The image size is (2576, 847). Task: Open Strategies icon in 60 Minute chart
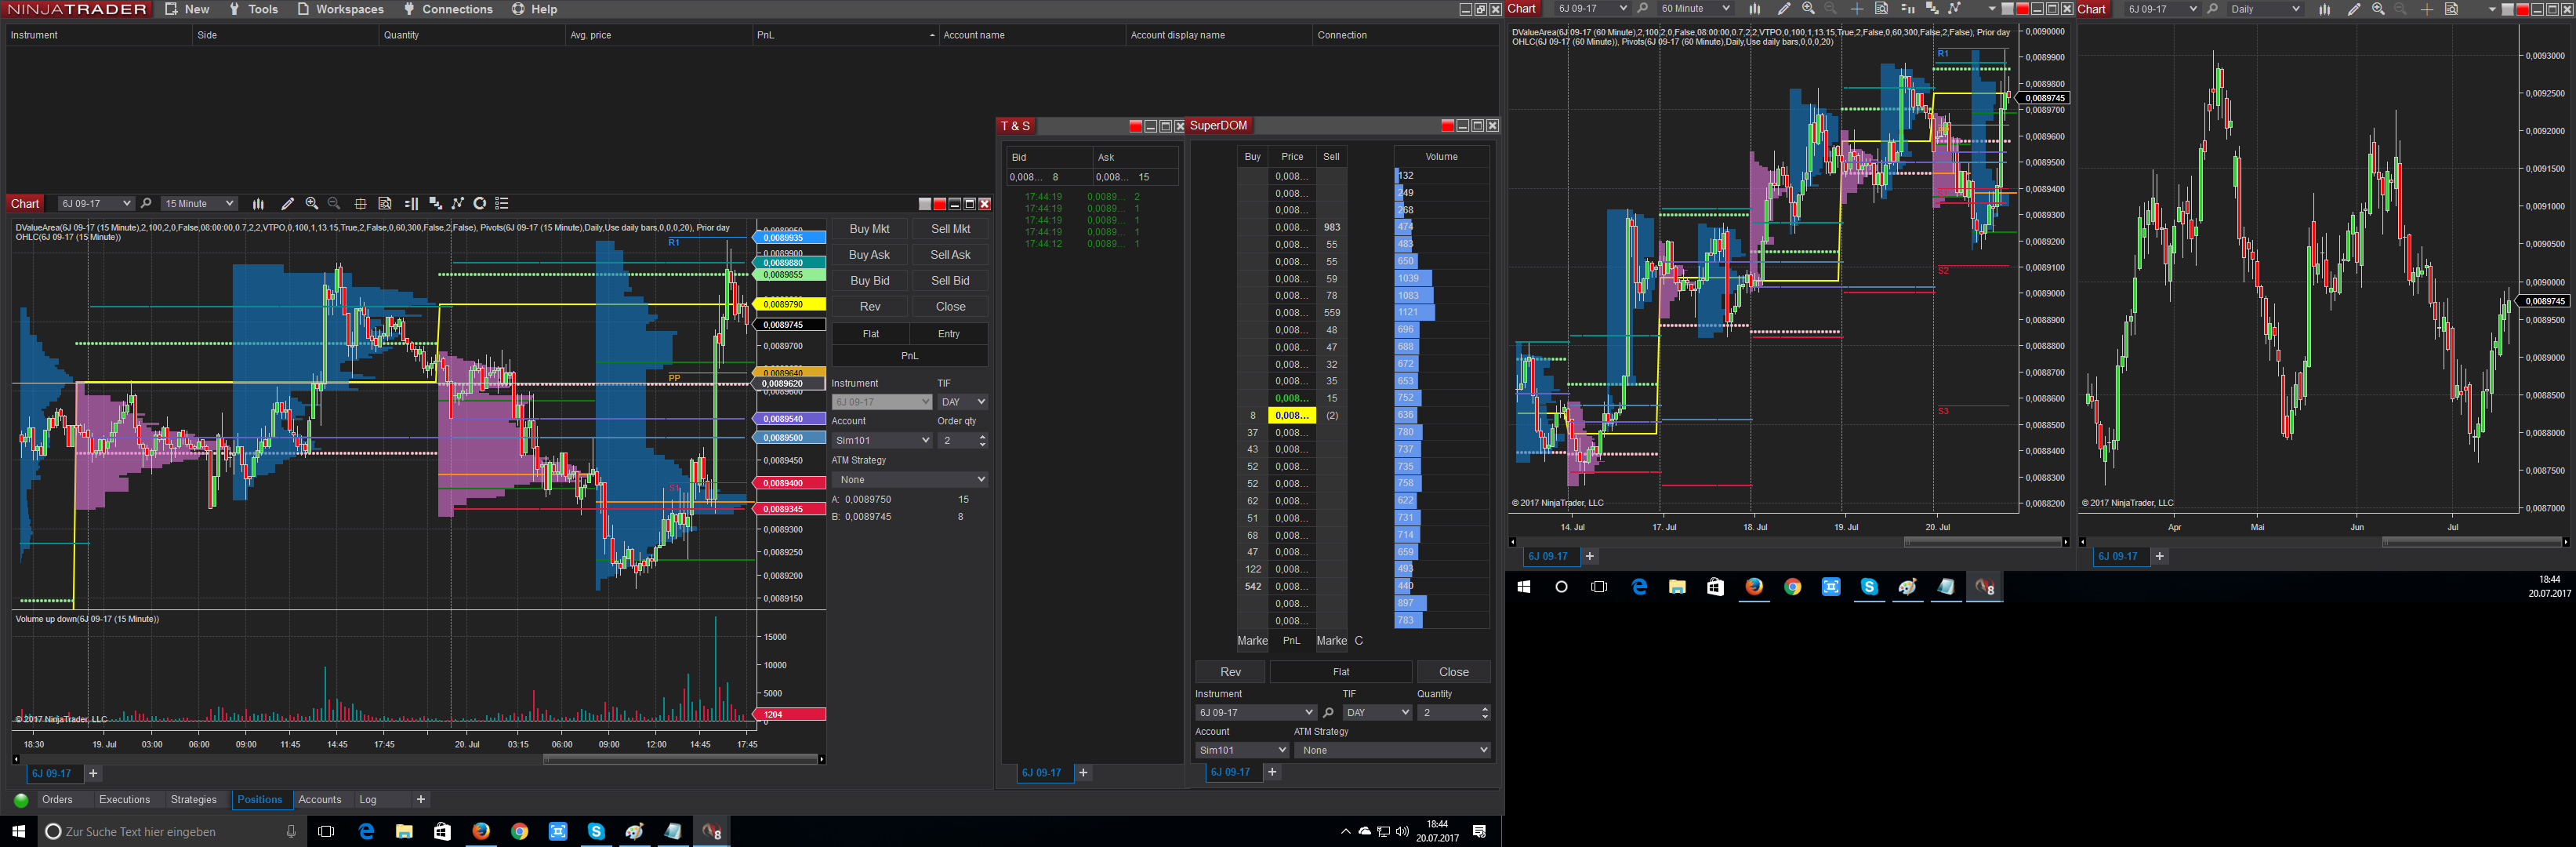pos(1955,9)
